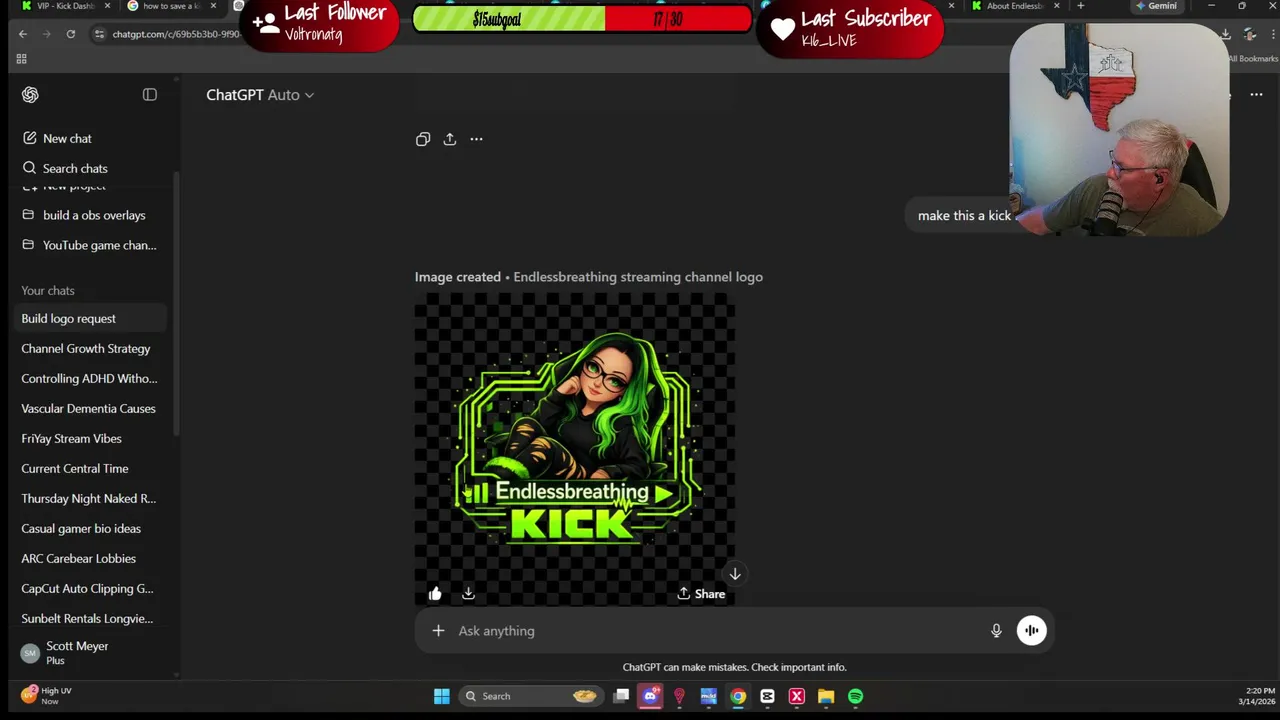Open the Vascular Dementia Causes chat
1280x720 pixels.
pyautogui.click(x=90, y=408)
